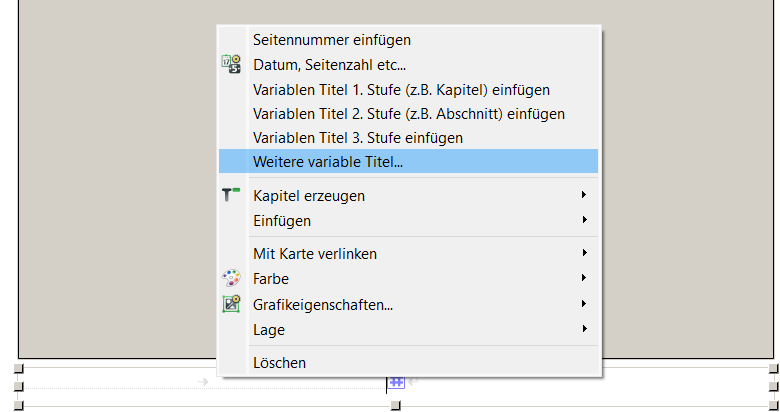
Task: Click the gray tab arrow in footer
Action: pyautogui.click(x=202, y=382)
